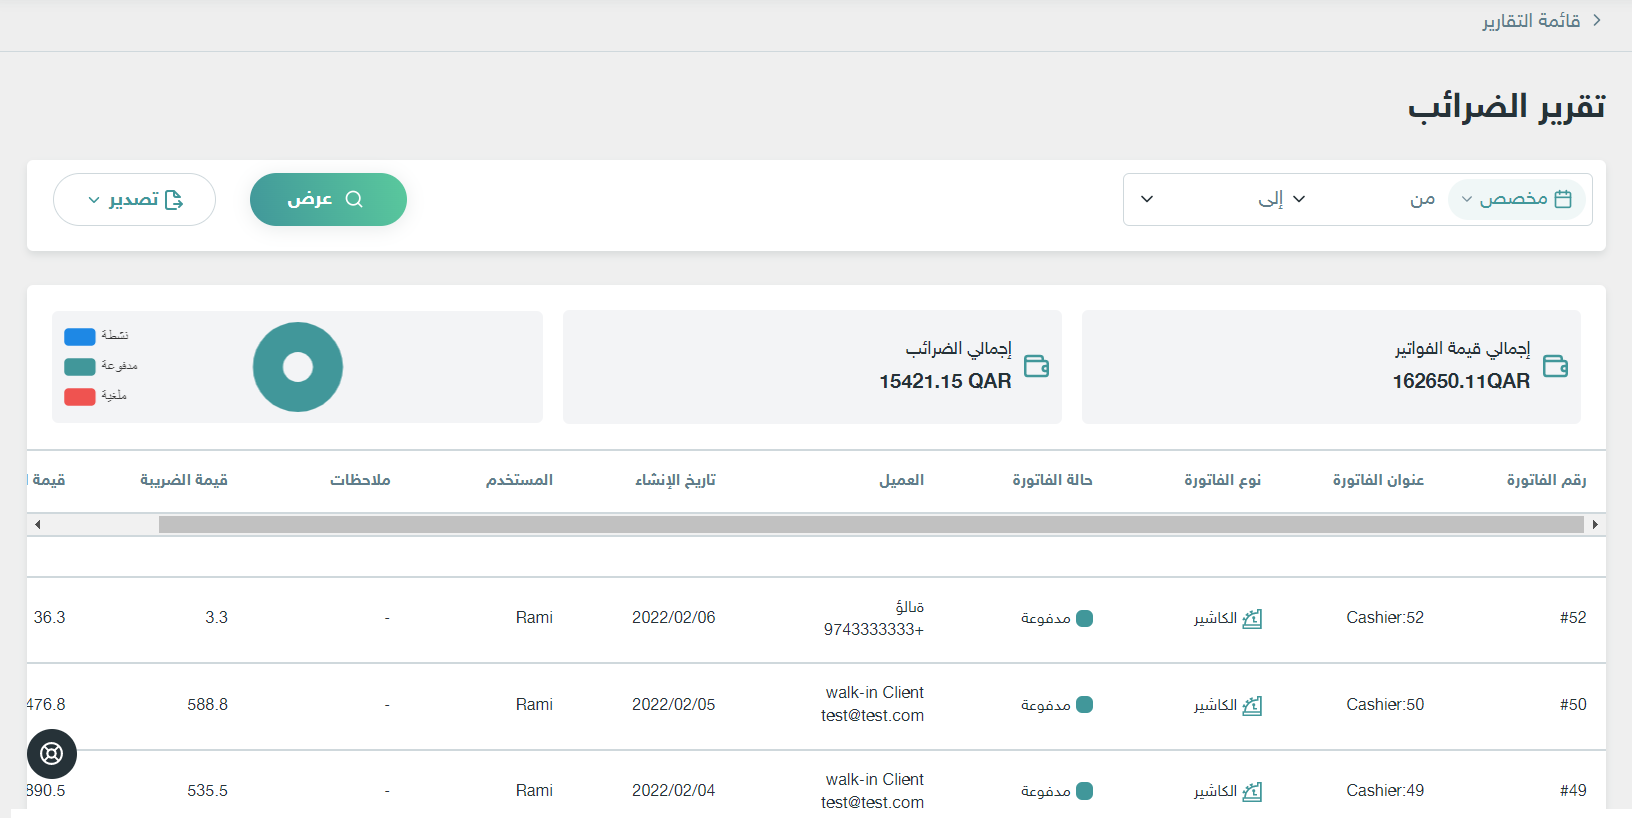Sort by حالة الفاتورة column header
Image resolution: width=1632 pixels, height=818 pixels.
click(x=1052, y=480)
